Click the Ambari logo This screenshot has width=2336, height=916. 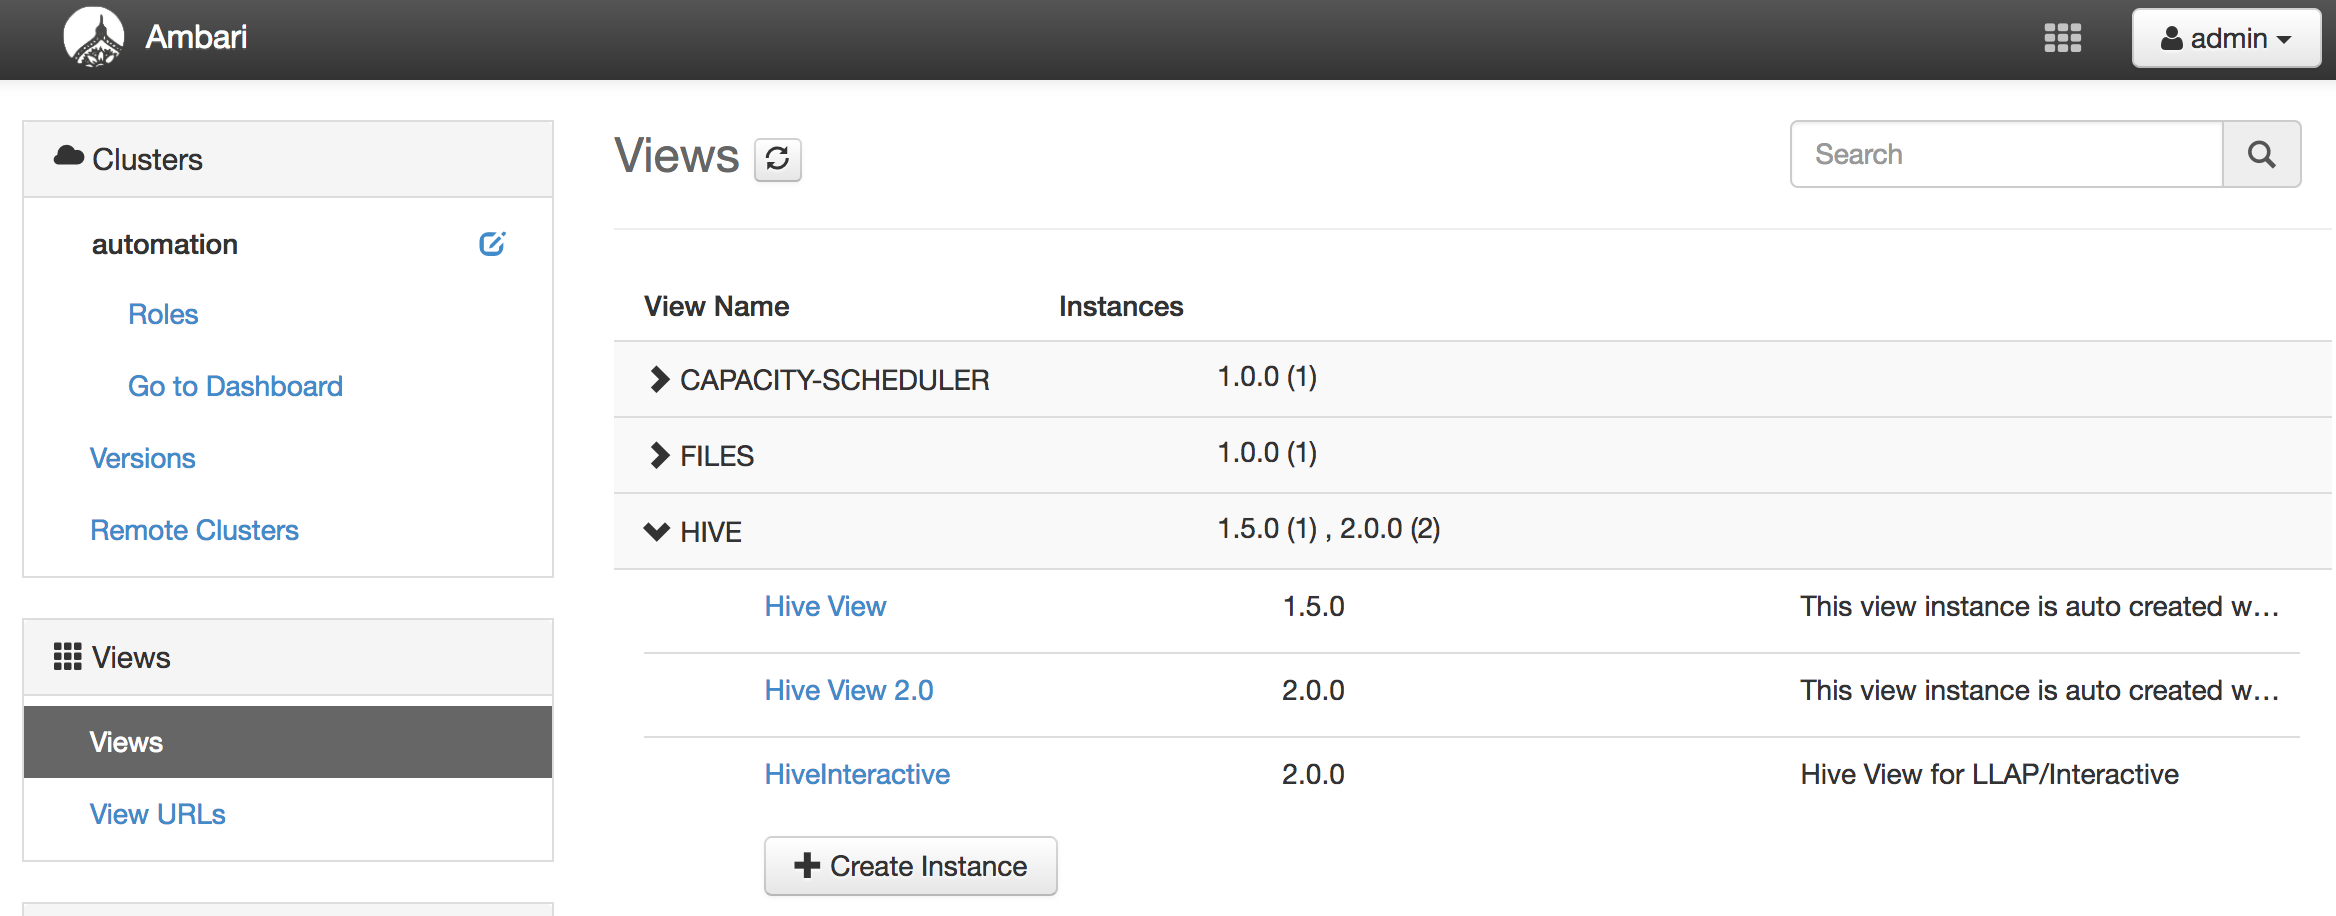[x=95, y=38]
